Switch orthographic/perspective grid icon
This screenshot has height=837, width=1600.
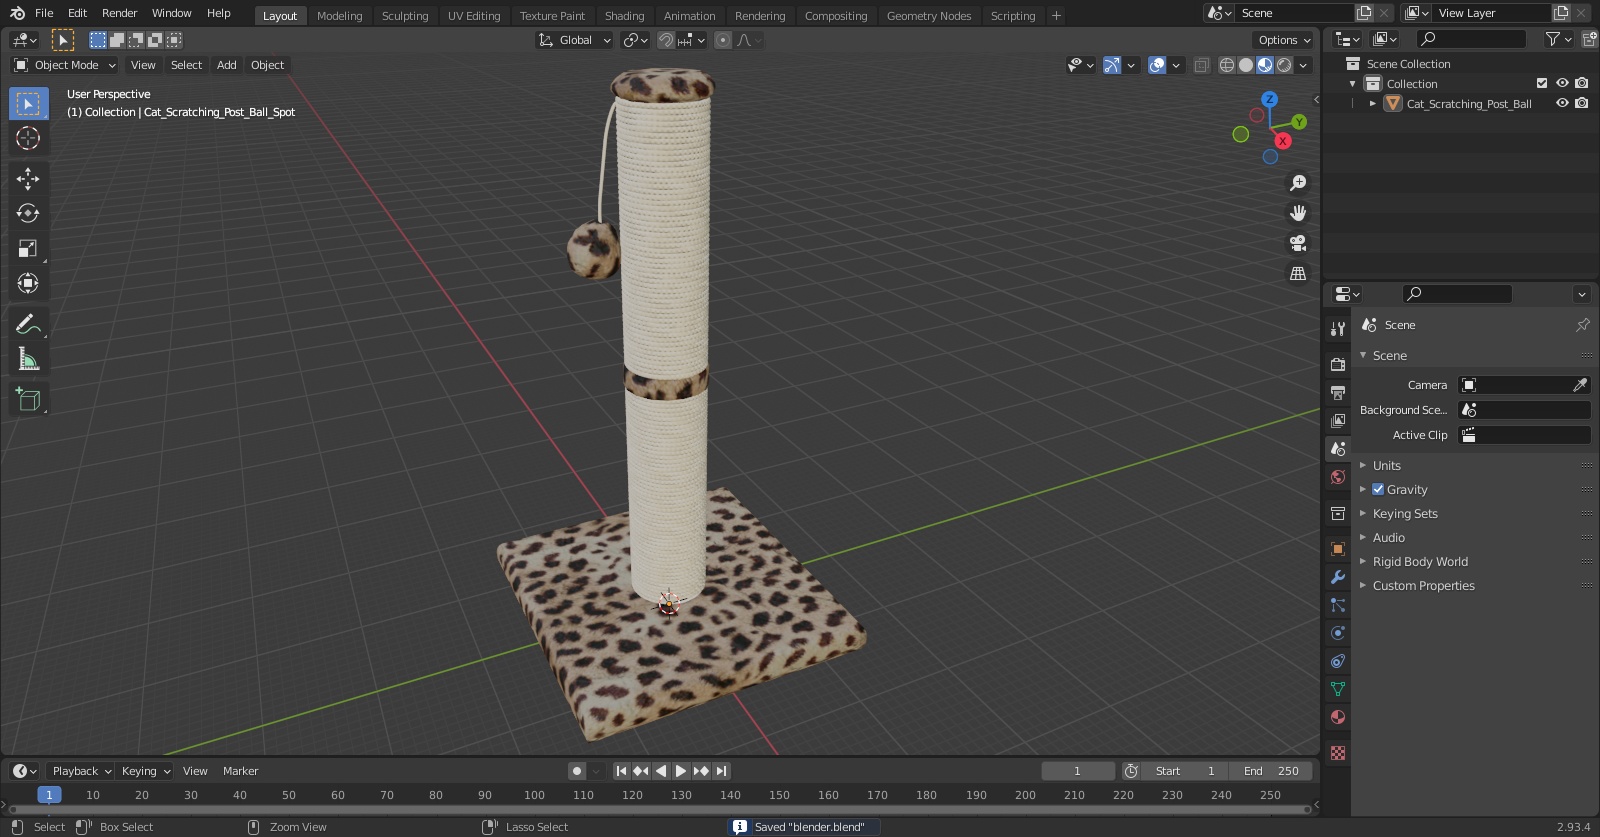point(1298,273)
